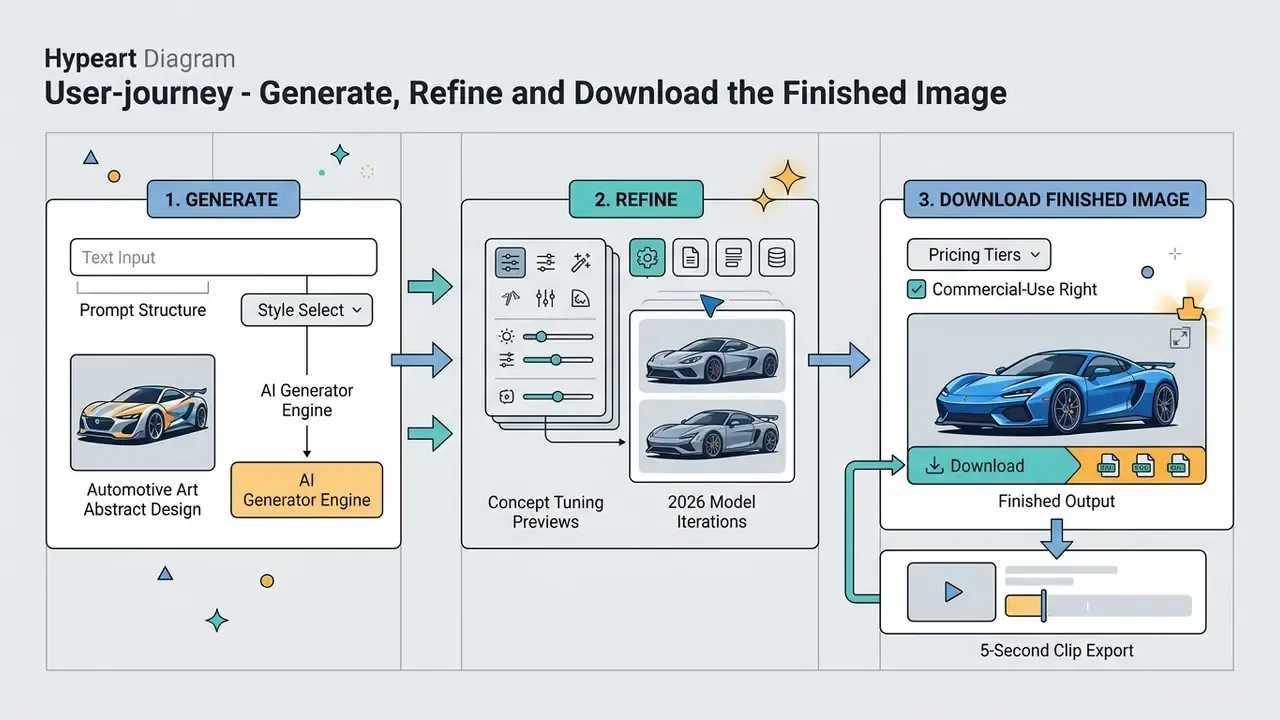Click the 5-Second Clip Export caption
The image size is (1280, 720).
tap(1056, 650)
